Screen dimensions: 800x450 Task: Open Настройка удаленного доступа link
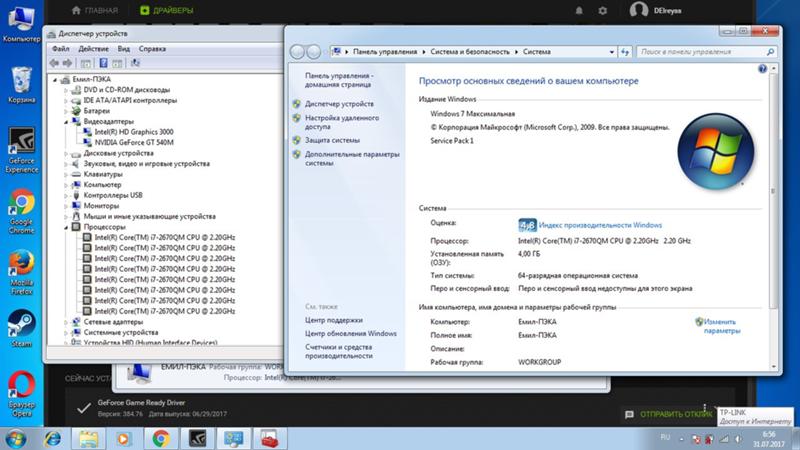[342, 122]
